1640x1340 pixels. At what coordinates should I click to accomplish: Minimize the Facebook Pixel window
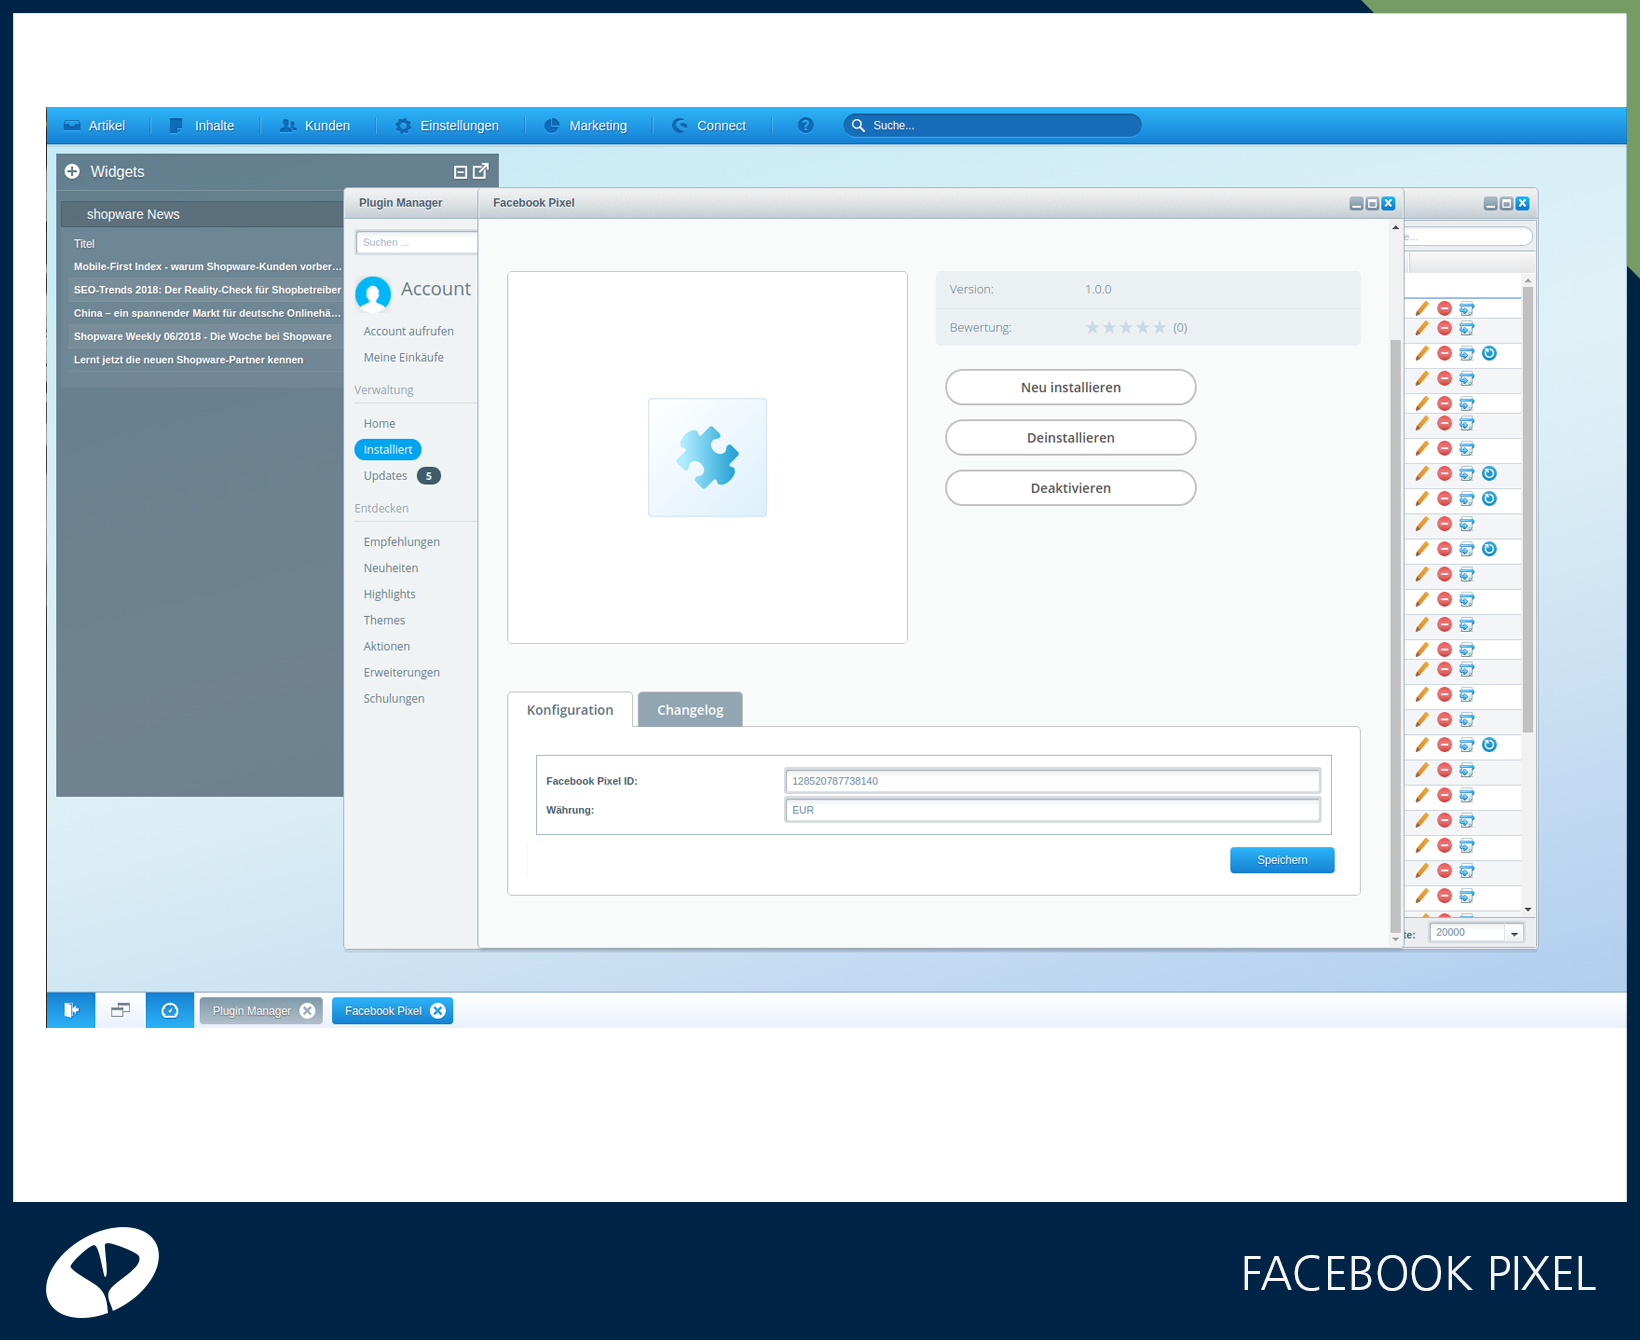coord(1356,203)
